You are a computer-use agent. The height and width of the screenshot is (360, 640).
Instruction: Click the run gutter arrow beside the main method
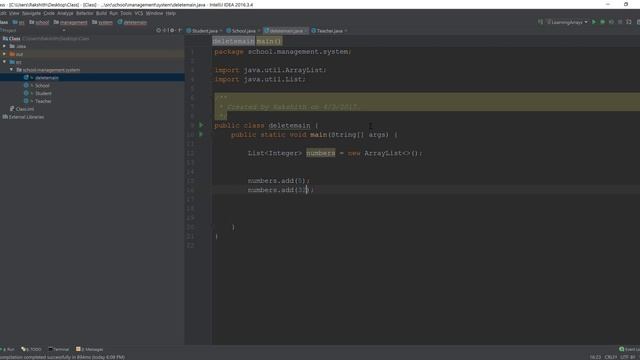[x=201, y=134]
